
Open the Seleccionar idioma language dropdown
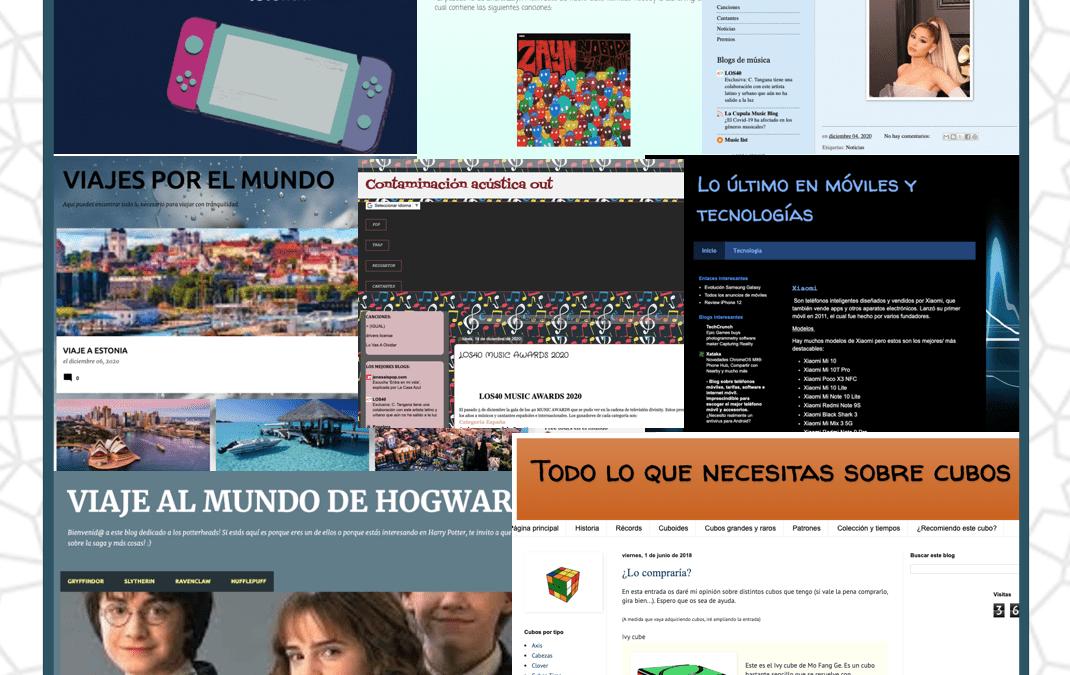click(392, 205)
